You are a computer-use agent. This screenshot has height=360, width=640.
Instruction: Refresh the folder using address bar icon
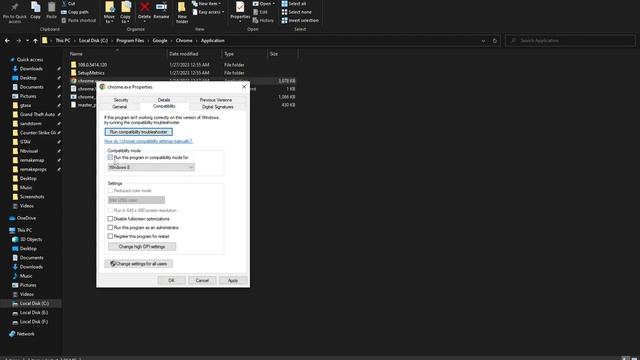tap(495, 41)
